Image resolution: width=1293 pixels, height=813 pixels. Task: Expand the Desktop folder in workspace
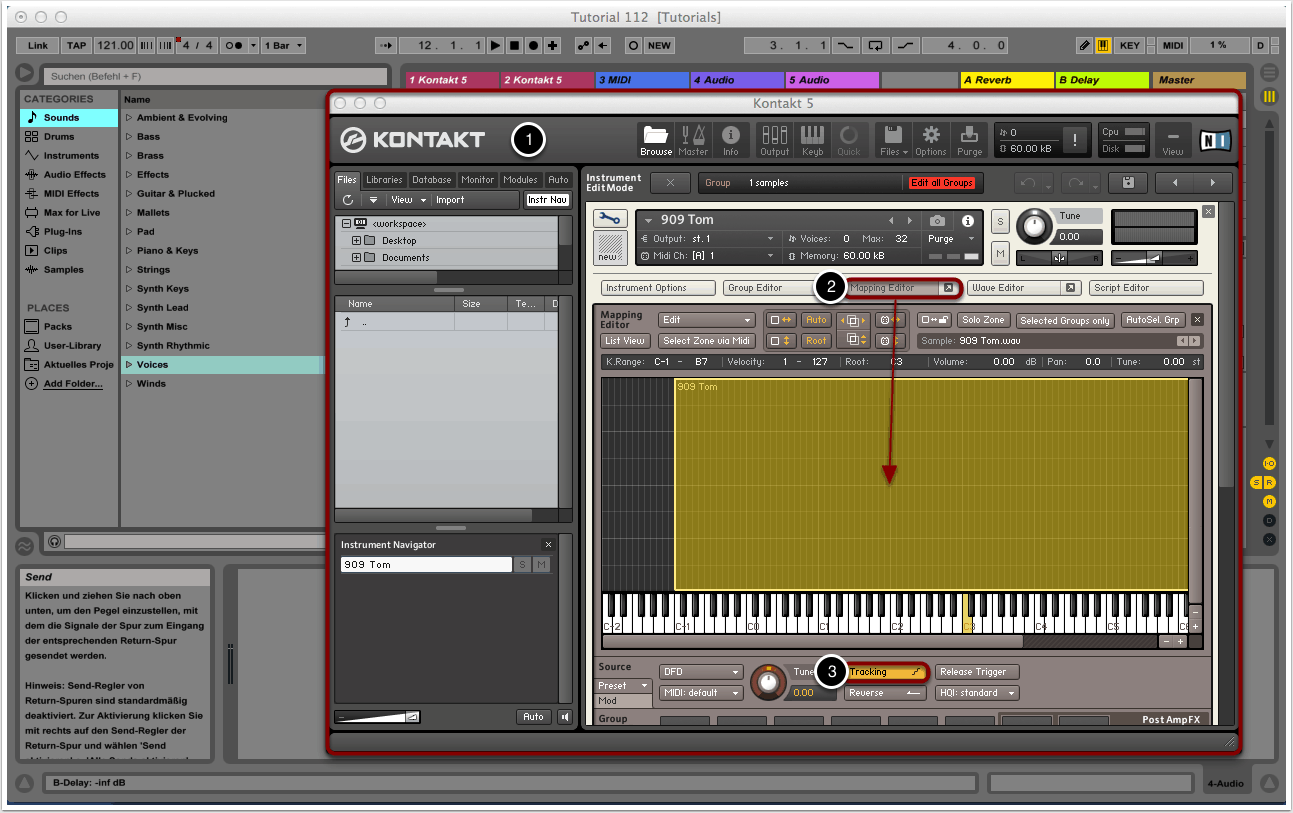click(356, 241)
